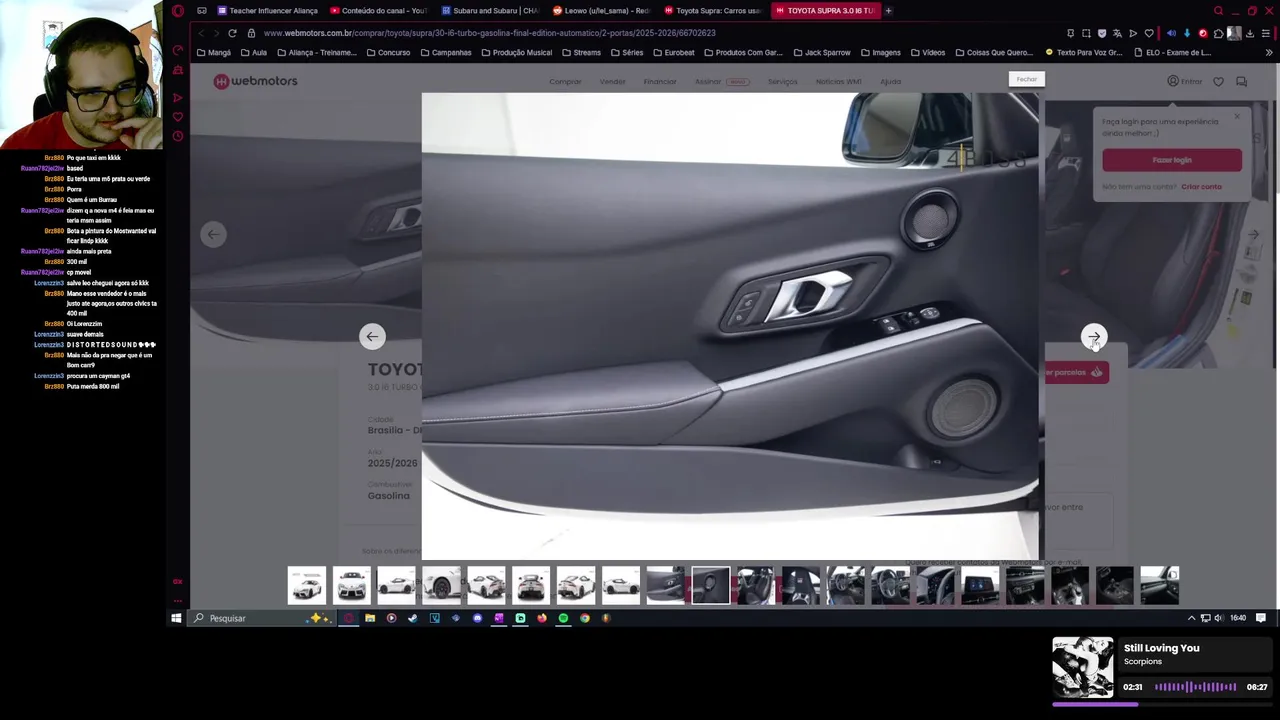1280x720 pixels.
Task: Open the Produção Musical bookmarks folder
Action: pos(516,53)
